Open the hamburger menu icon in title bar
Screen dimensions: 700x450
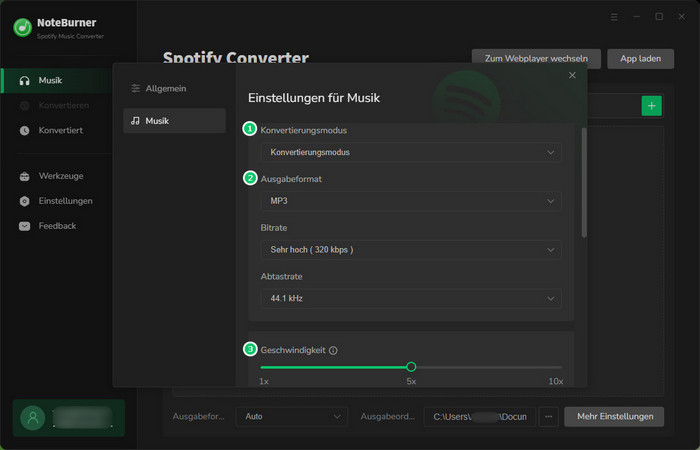[614, 17]
